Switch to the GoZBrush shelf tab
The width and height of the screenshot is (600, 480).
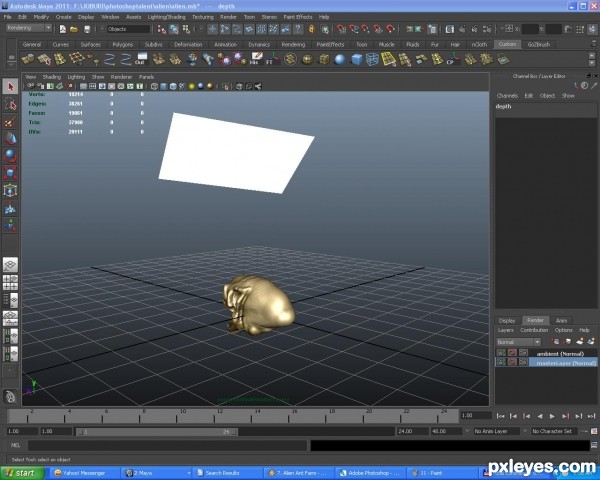click(x=539, y=44)
